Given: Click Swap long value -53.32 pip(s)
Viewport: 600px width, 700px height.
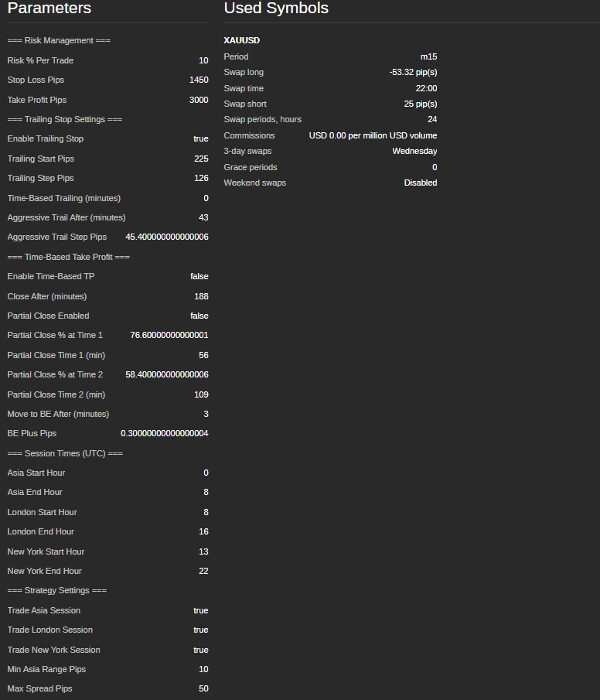Looking at the screenshot, I should click(x=413, y=72).
